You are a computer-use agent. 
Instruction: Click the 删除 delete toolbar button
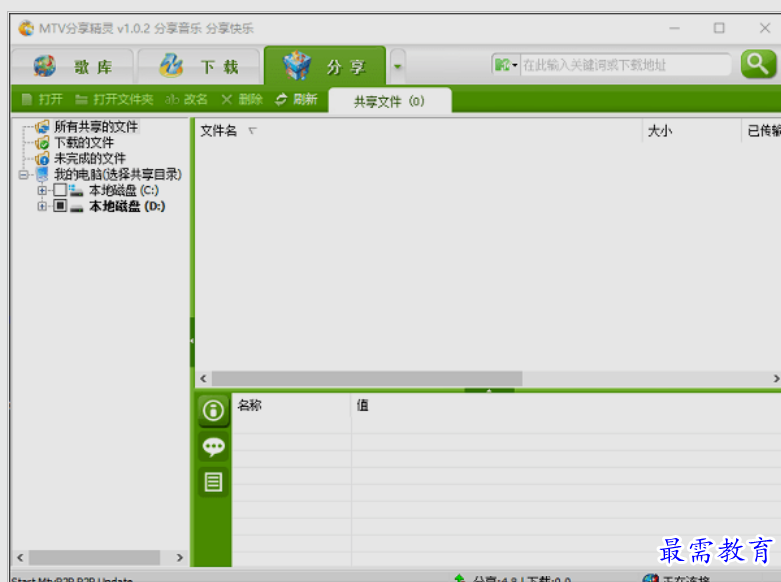[x=242, y=99]
